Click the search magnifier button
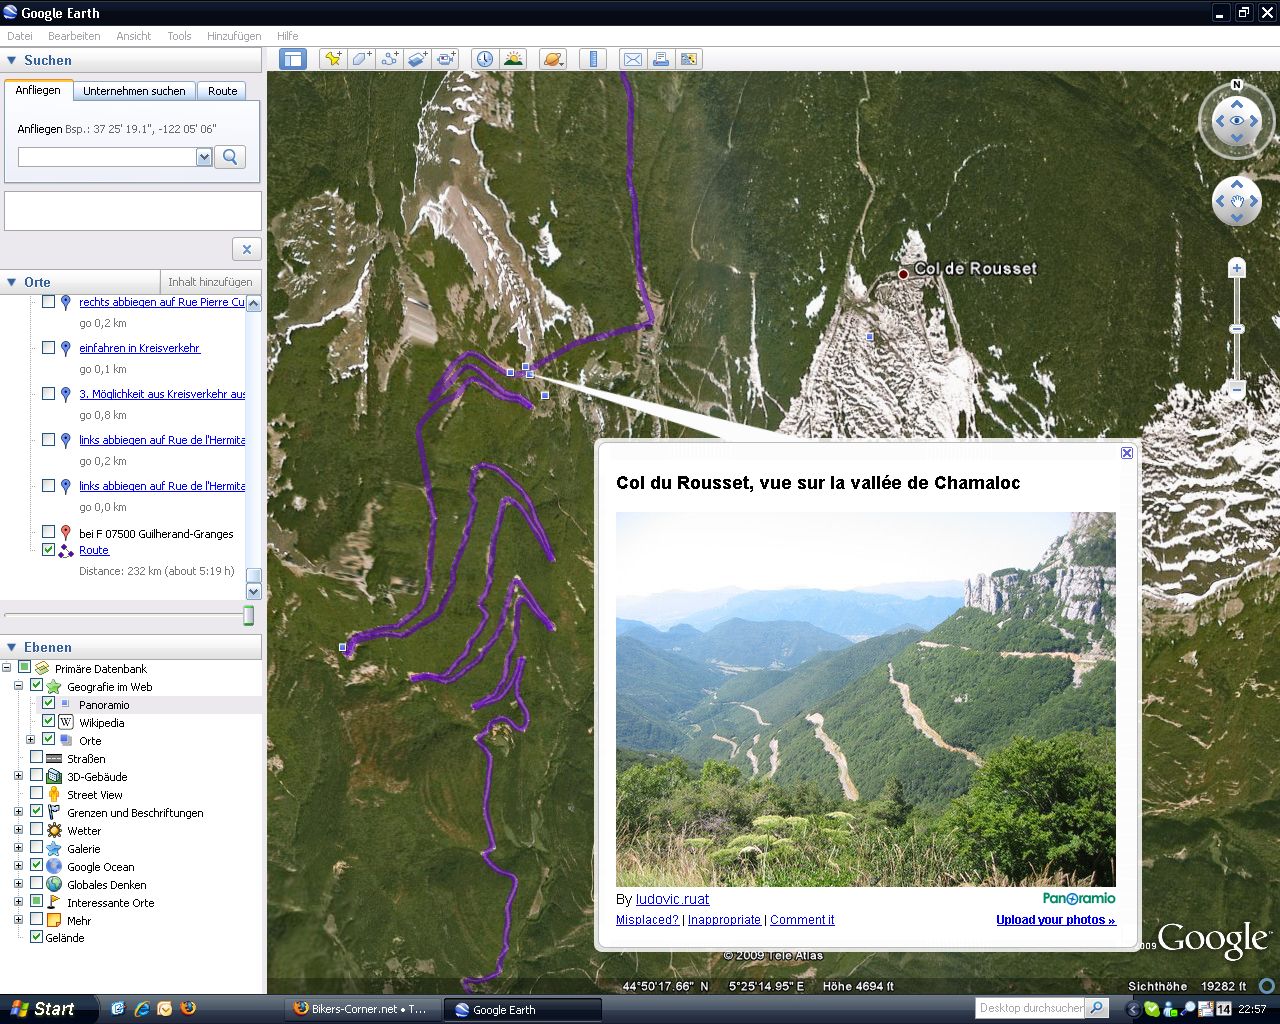The height and width of the screenshot is (1024, 1280). coord(230,157)
